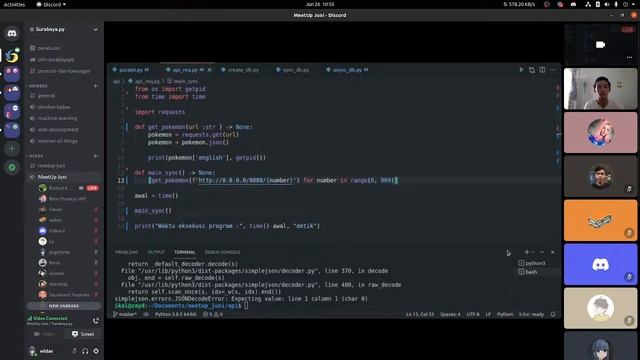Select participant webcam video thumbnail

(x=600, y=89)
